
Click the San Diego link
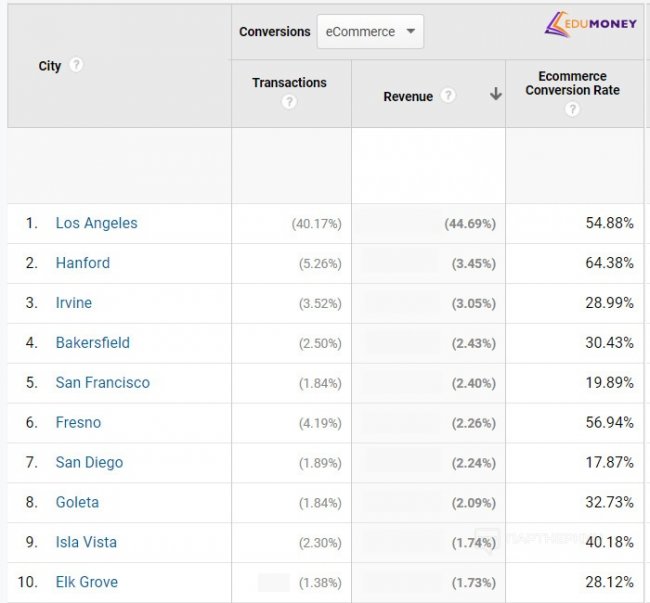[x=89, y=463]
